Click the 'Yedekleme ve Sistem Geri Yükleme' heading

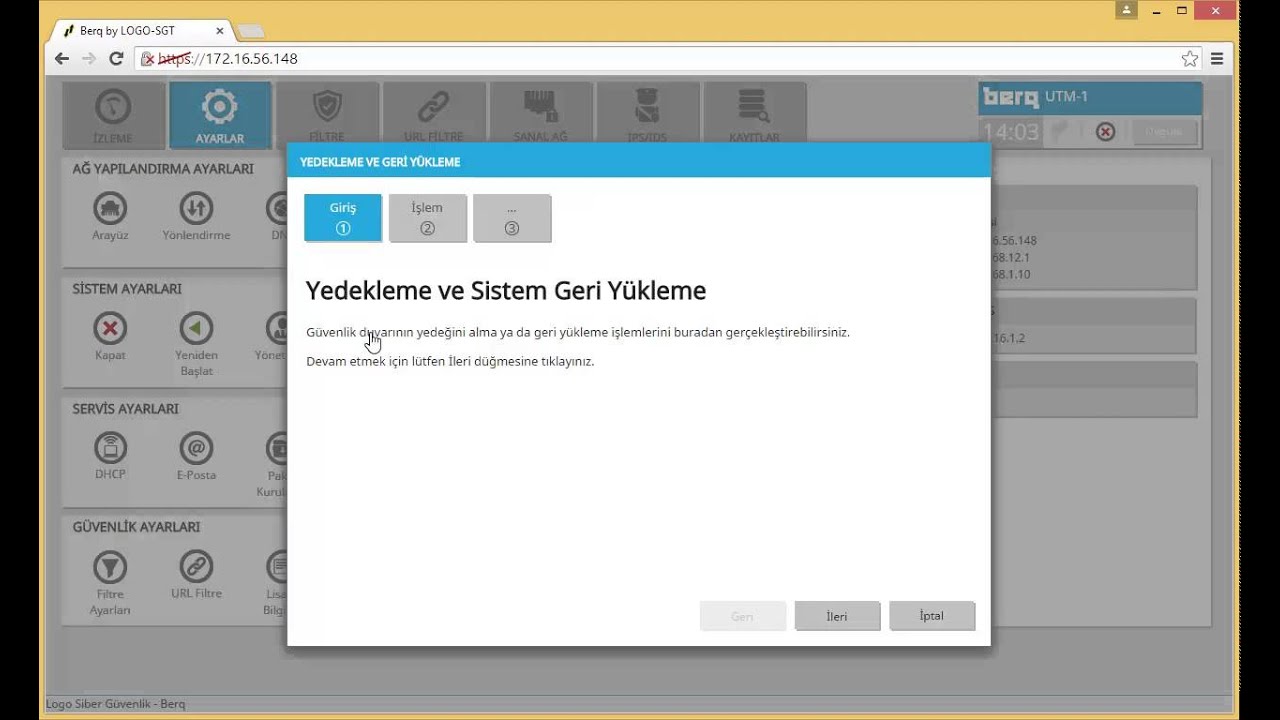click(506, 291)
